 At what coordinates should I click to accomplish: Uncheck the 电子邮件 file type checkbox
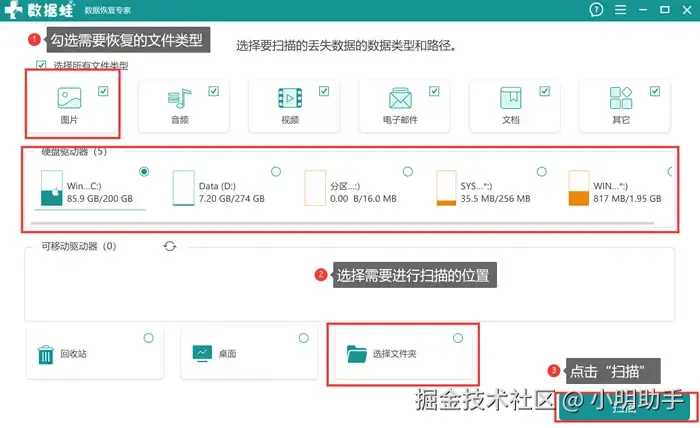(434, 91)
